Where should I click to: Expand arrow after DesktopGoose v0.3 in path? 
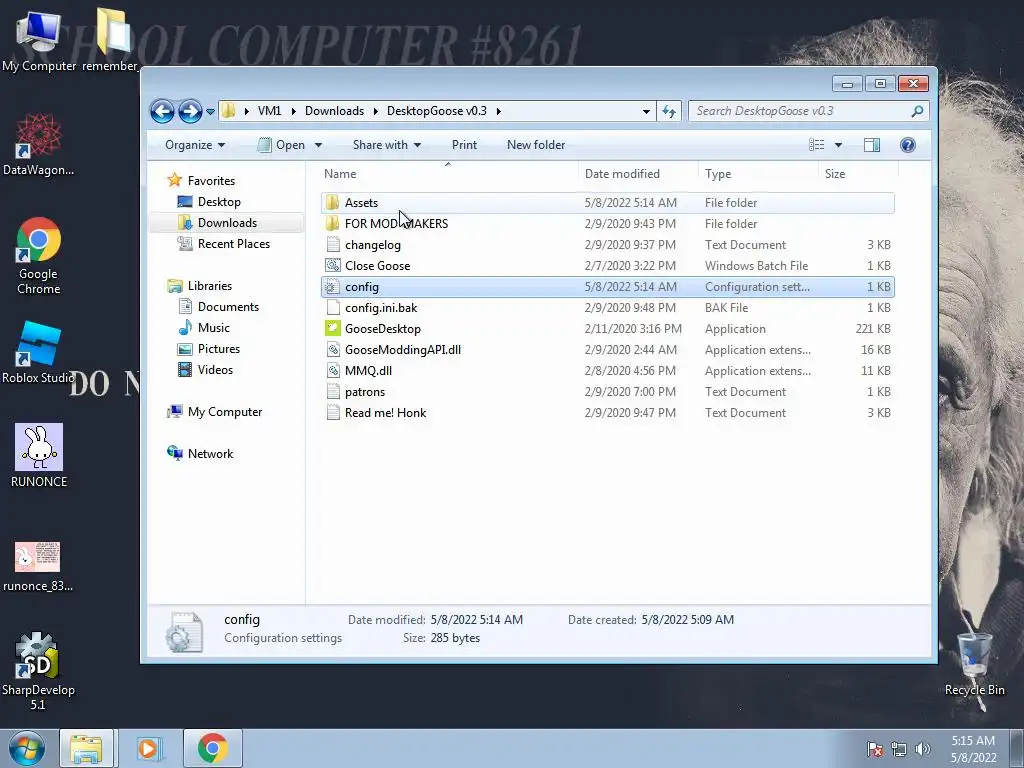click(x=498, y=111)
